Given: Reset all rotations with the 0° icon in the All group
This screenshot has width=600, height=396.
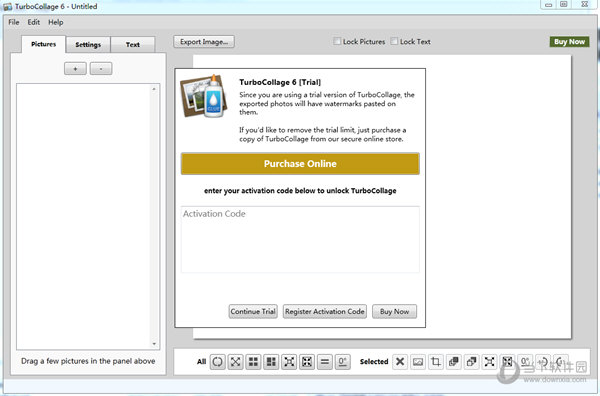Looking at the screenshot, I should 342,362.
